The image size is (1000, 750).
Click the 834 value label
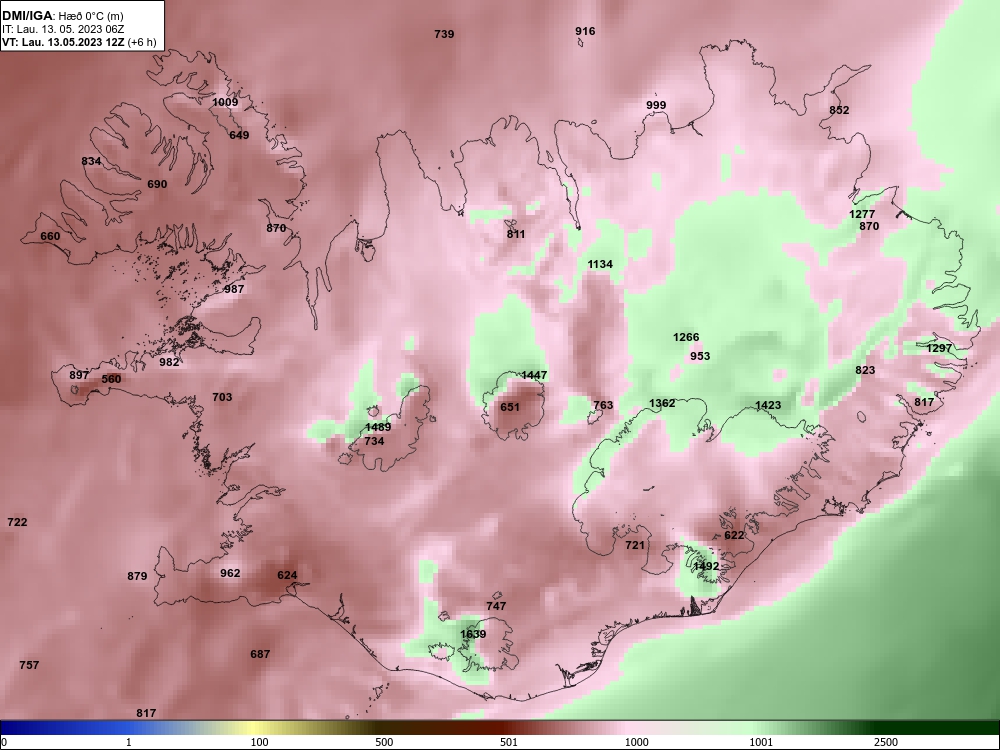click(x=91, y=161)
